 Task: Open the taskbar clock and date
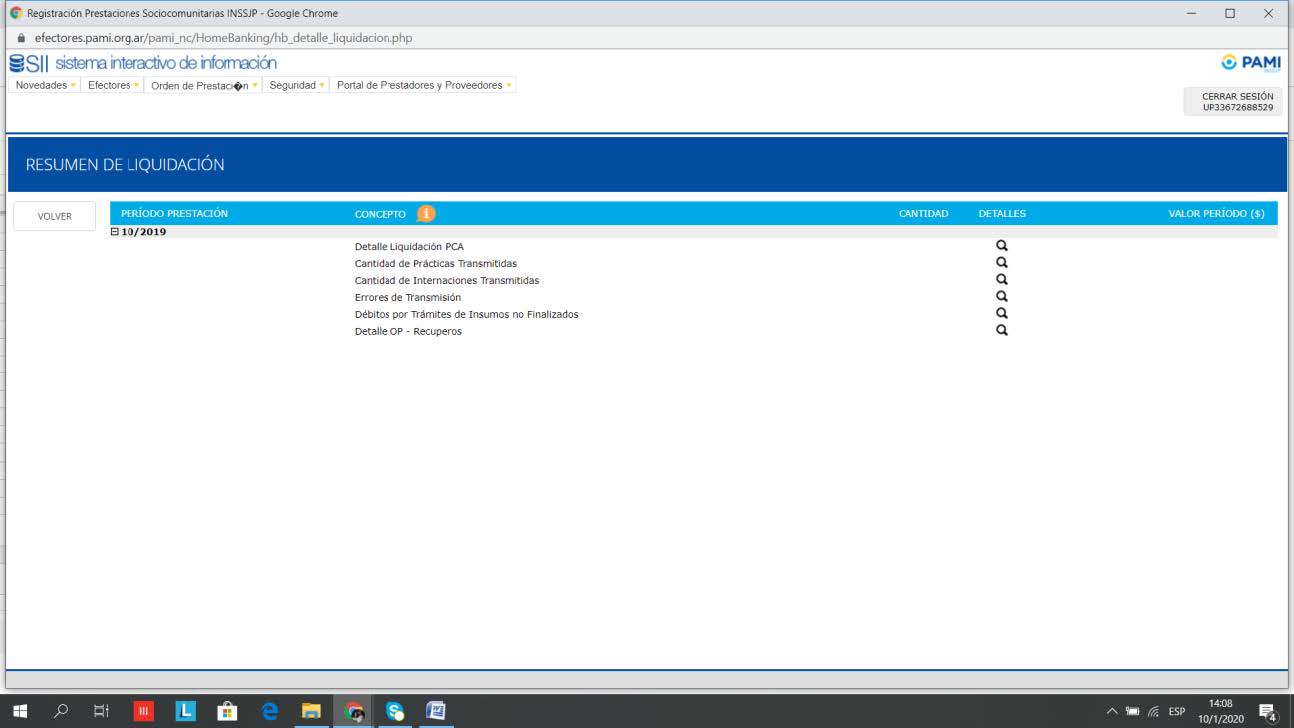(x=1221, y=711)
